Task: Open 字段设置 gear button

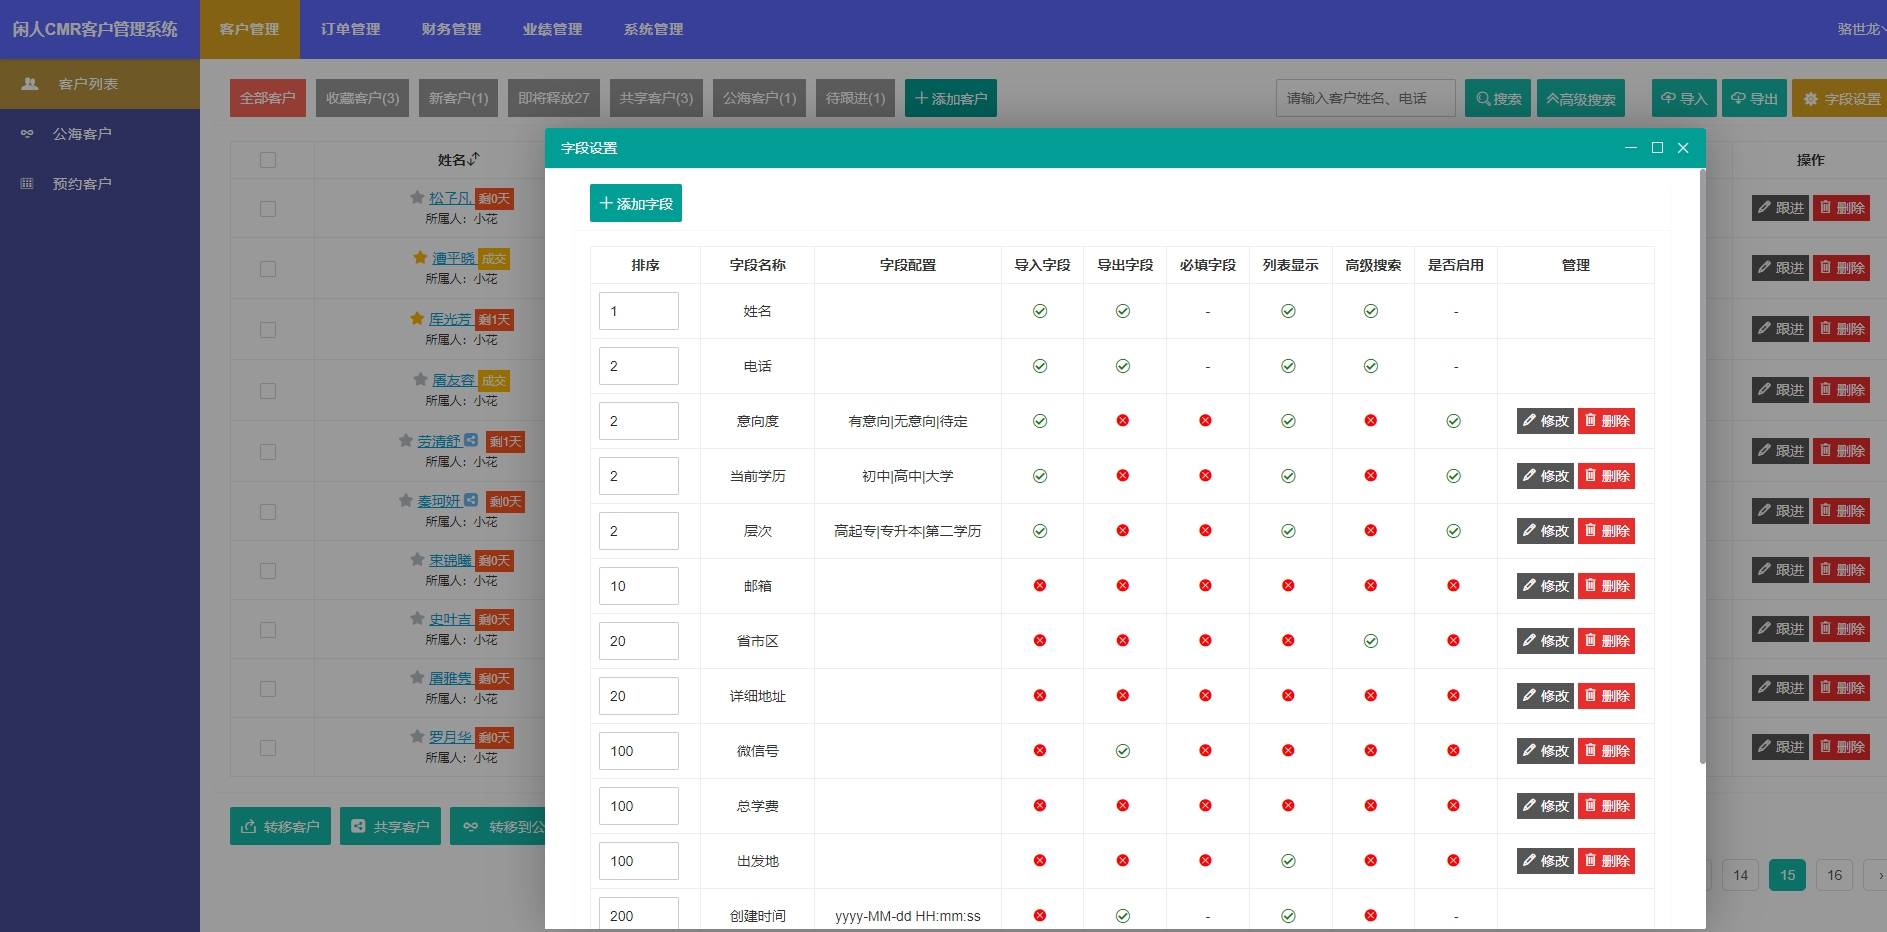Action: coord(1840,98)
